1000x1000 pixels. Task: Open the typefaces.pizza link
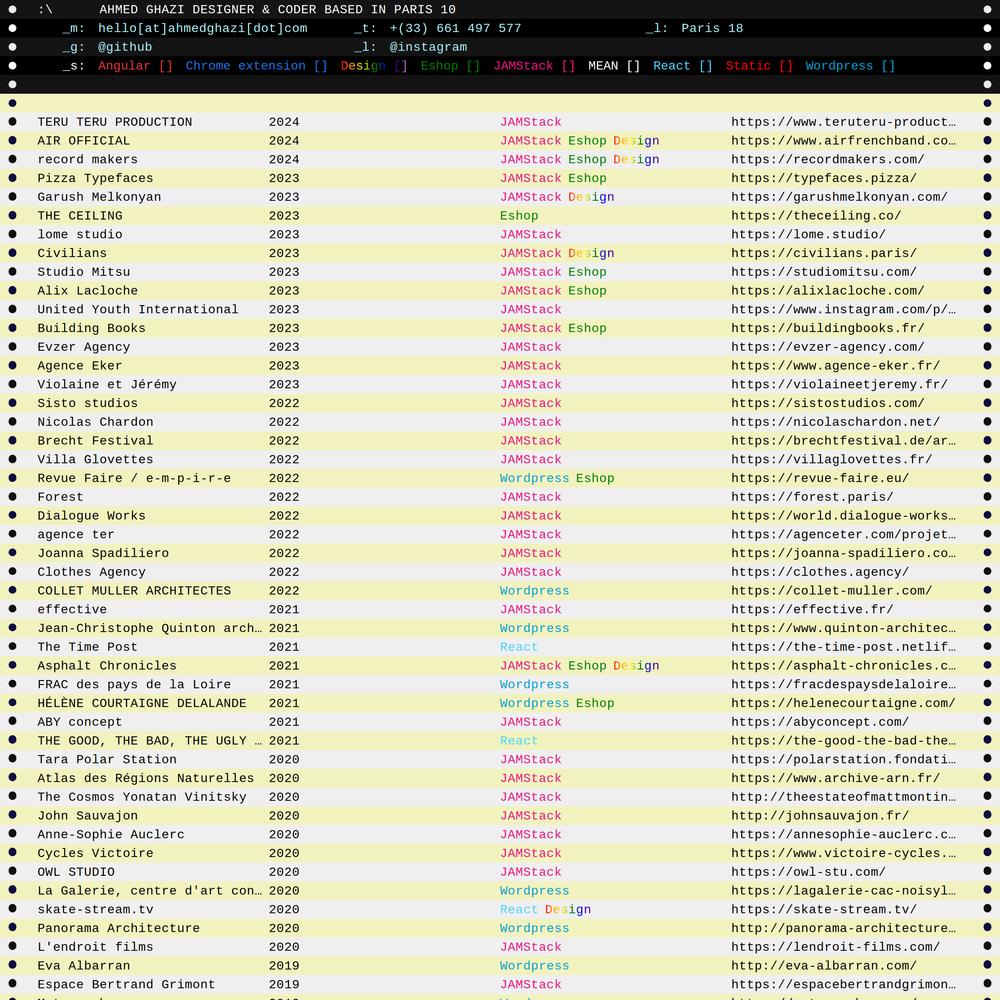[823, 178]
